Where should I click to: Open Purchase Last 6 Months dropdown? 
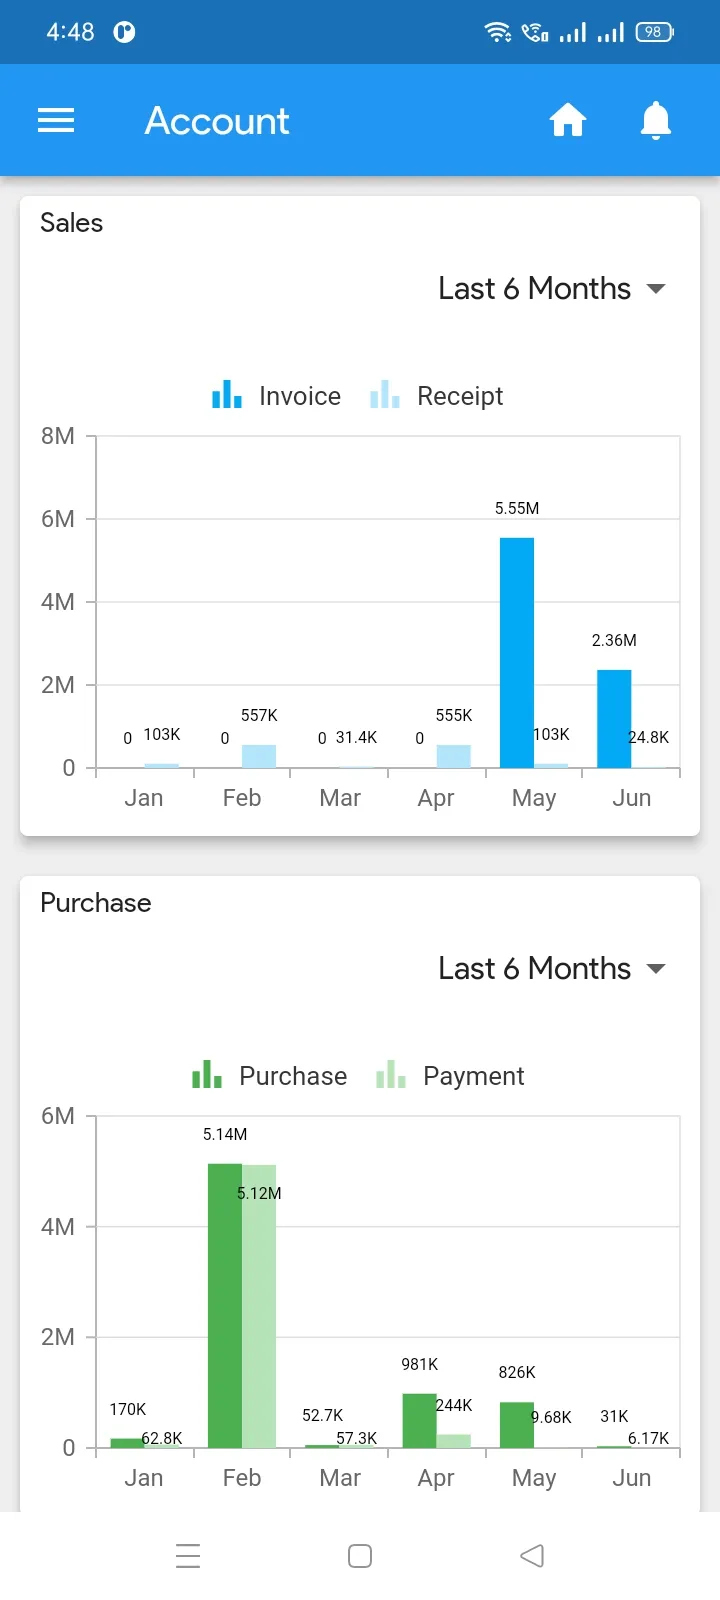(x=552, y=969)
